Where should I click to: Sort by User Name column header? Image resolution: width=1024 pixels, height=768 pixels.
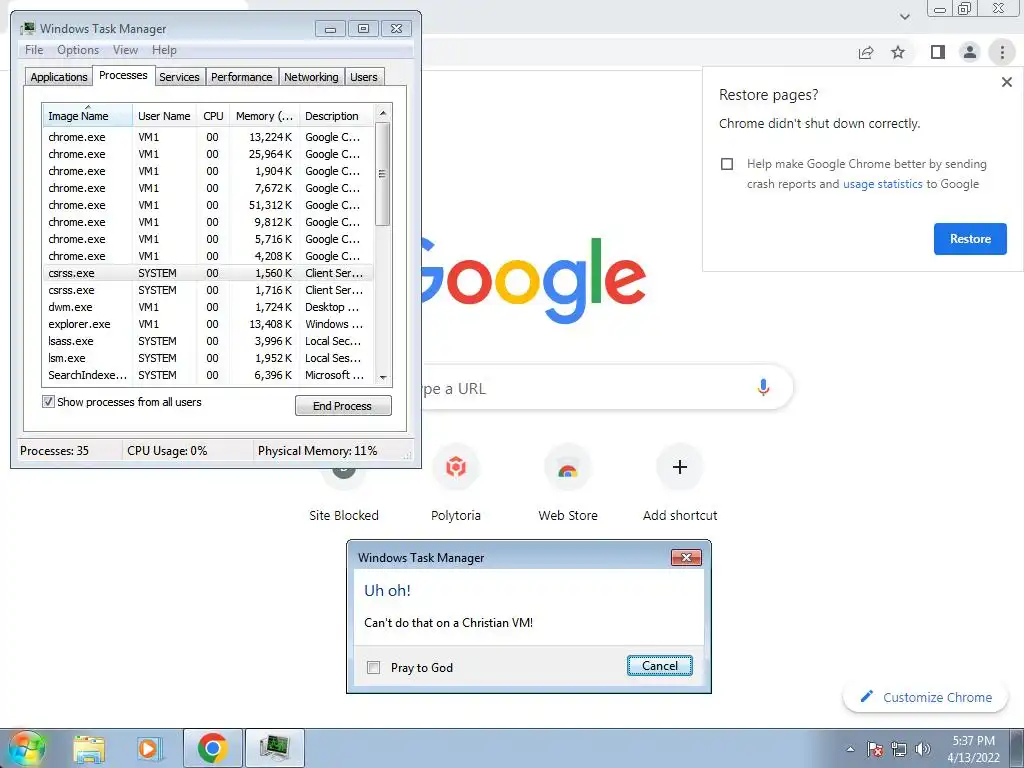[165, 116]
